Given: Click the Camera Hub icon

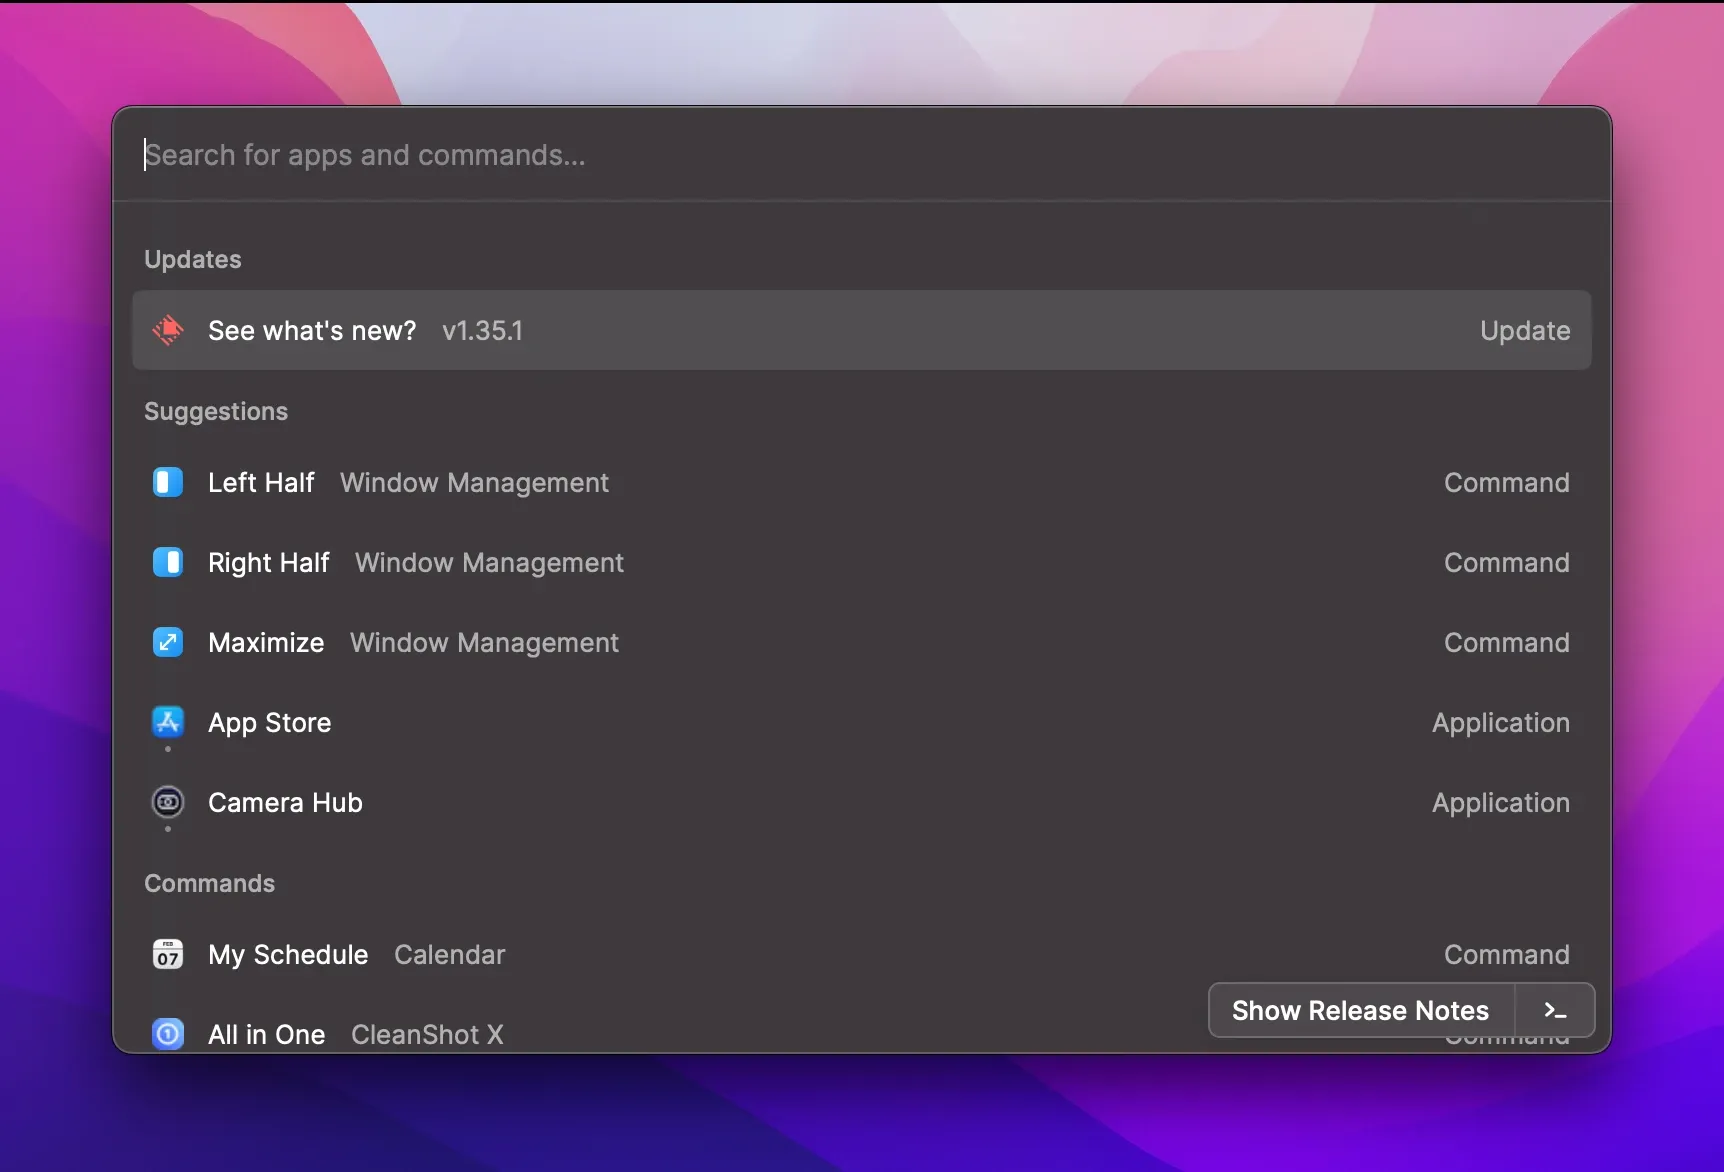Looking at the screenshot, I should pyautogui.click(x=168, y=802).
